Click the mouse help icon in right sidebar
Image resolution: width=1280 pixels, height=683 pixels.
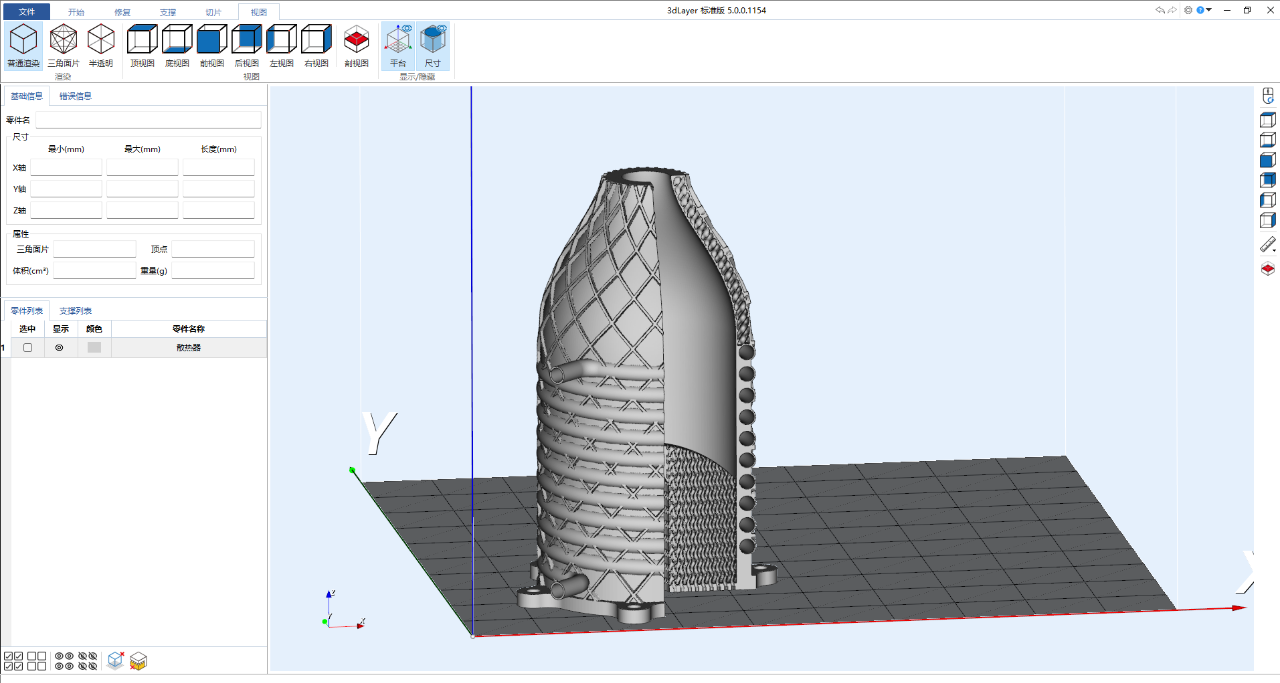(x=1267, y=96)
